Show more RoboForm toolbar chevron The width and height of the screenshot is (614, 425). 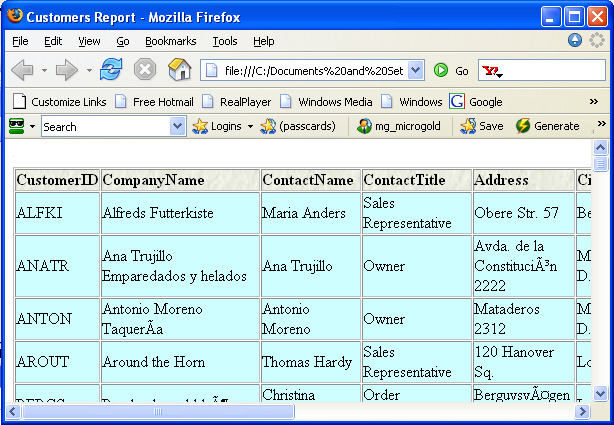[x=601, y=124]
